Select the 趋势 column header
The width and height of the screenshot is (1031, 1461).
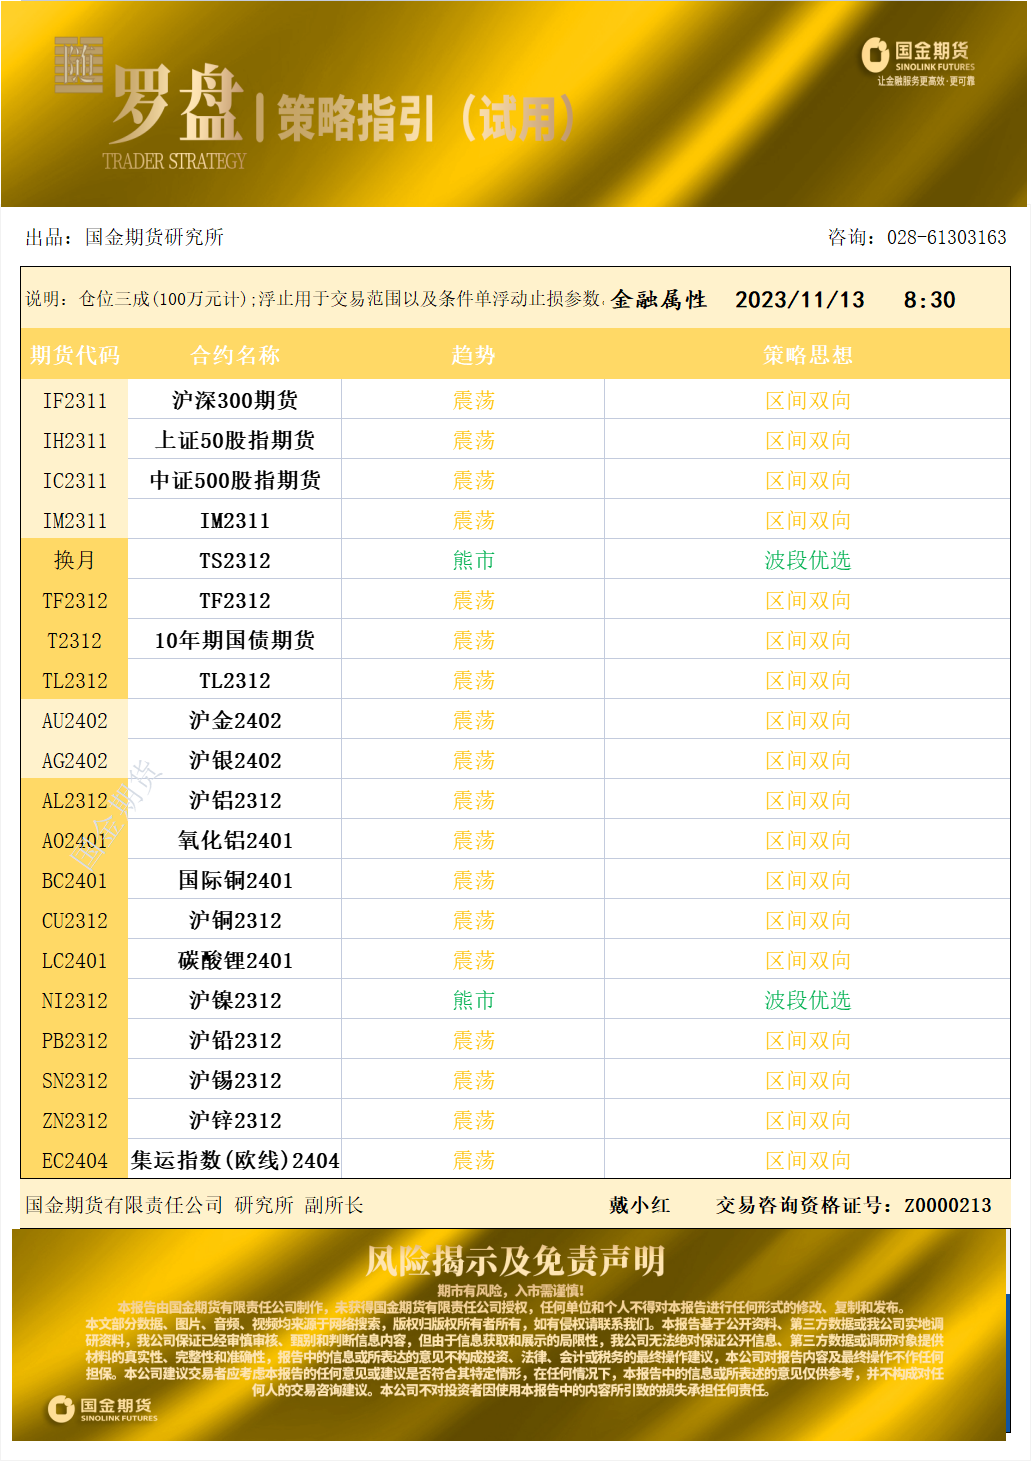(473, 355)
